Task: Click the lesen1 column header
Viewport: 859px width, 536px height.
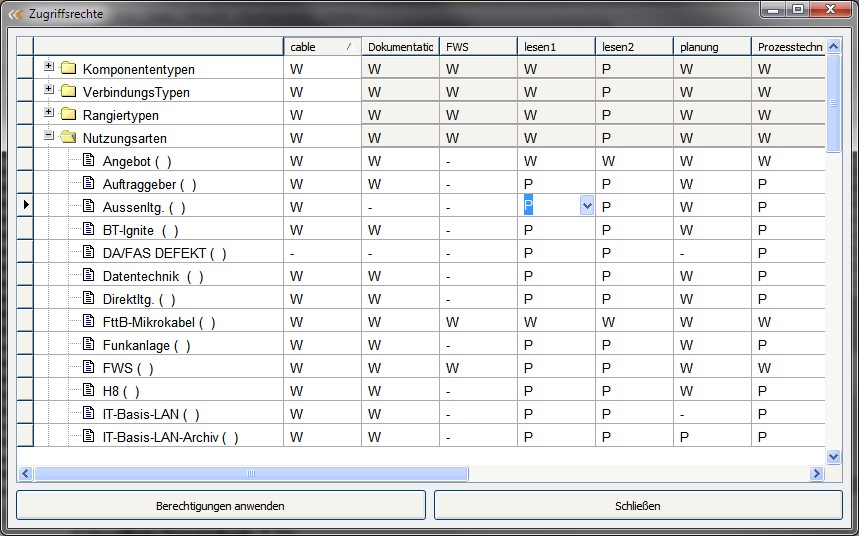Action: [556, 47]
